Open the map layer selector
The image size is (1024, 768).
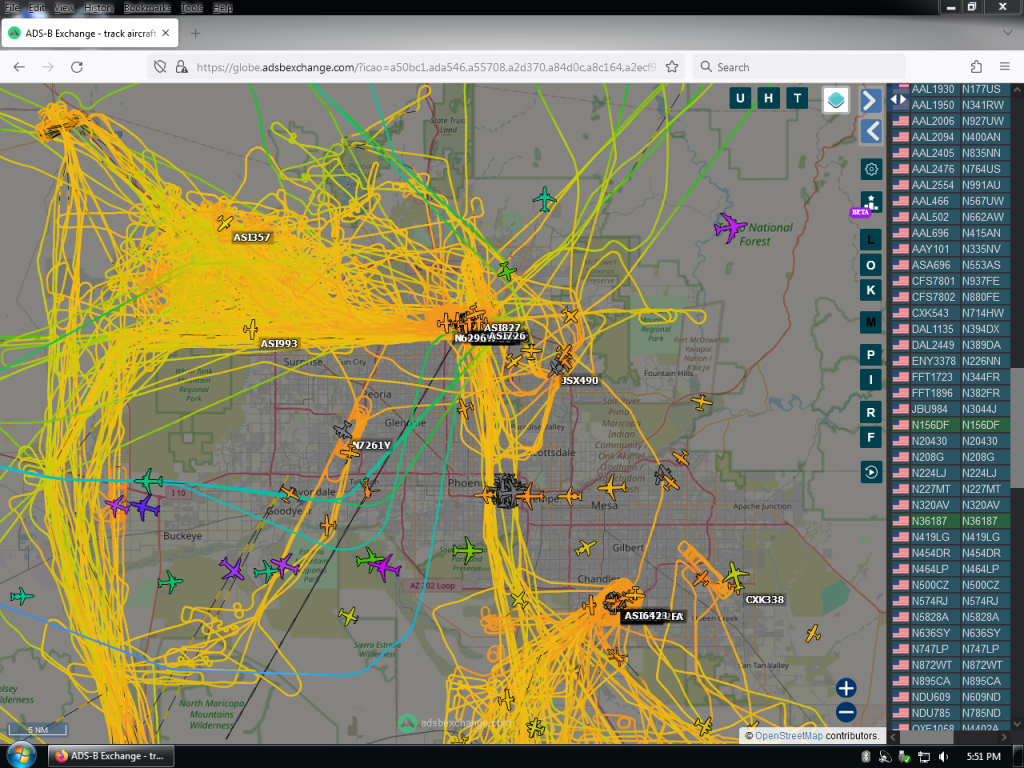[836, 100]
